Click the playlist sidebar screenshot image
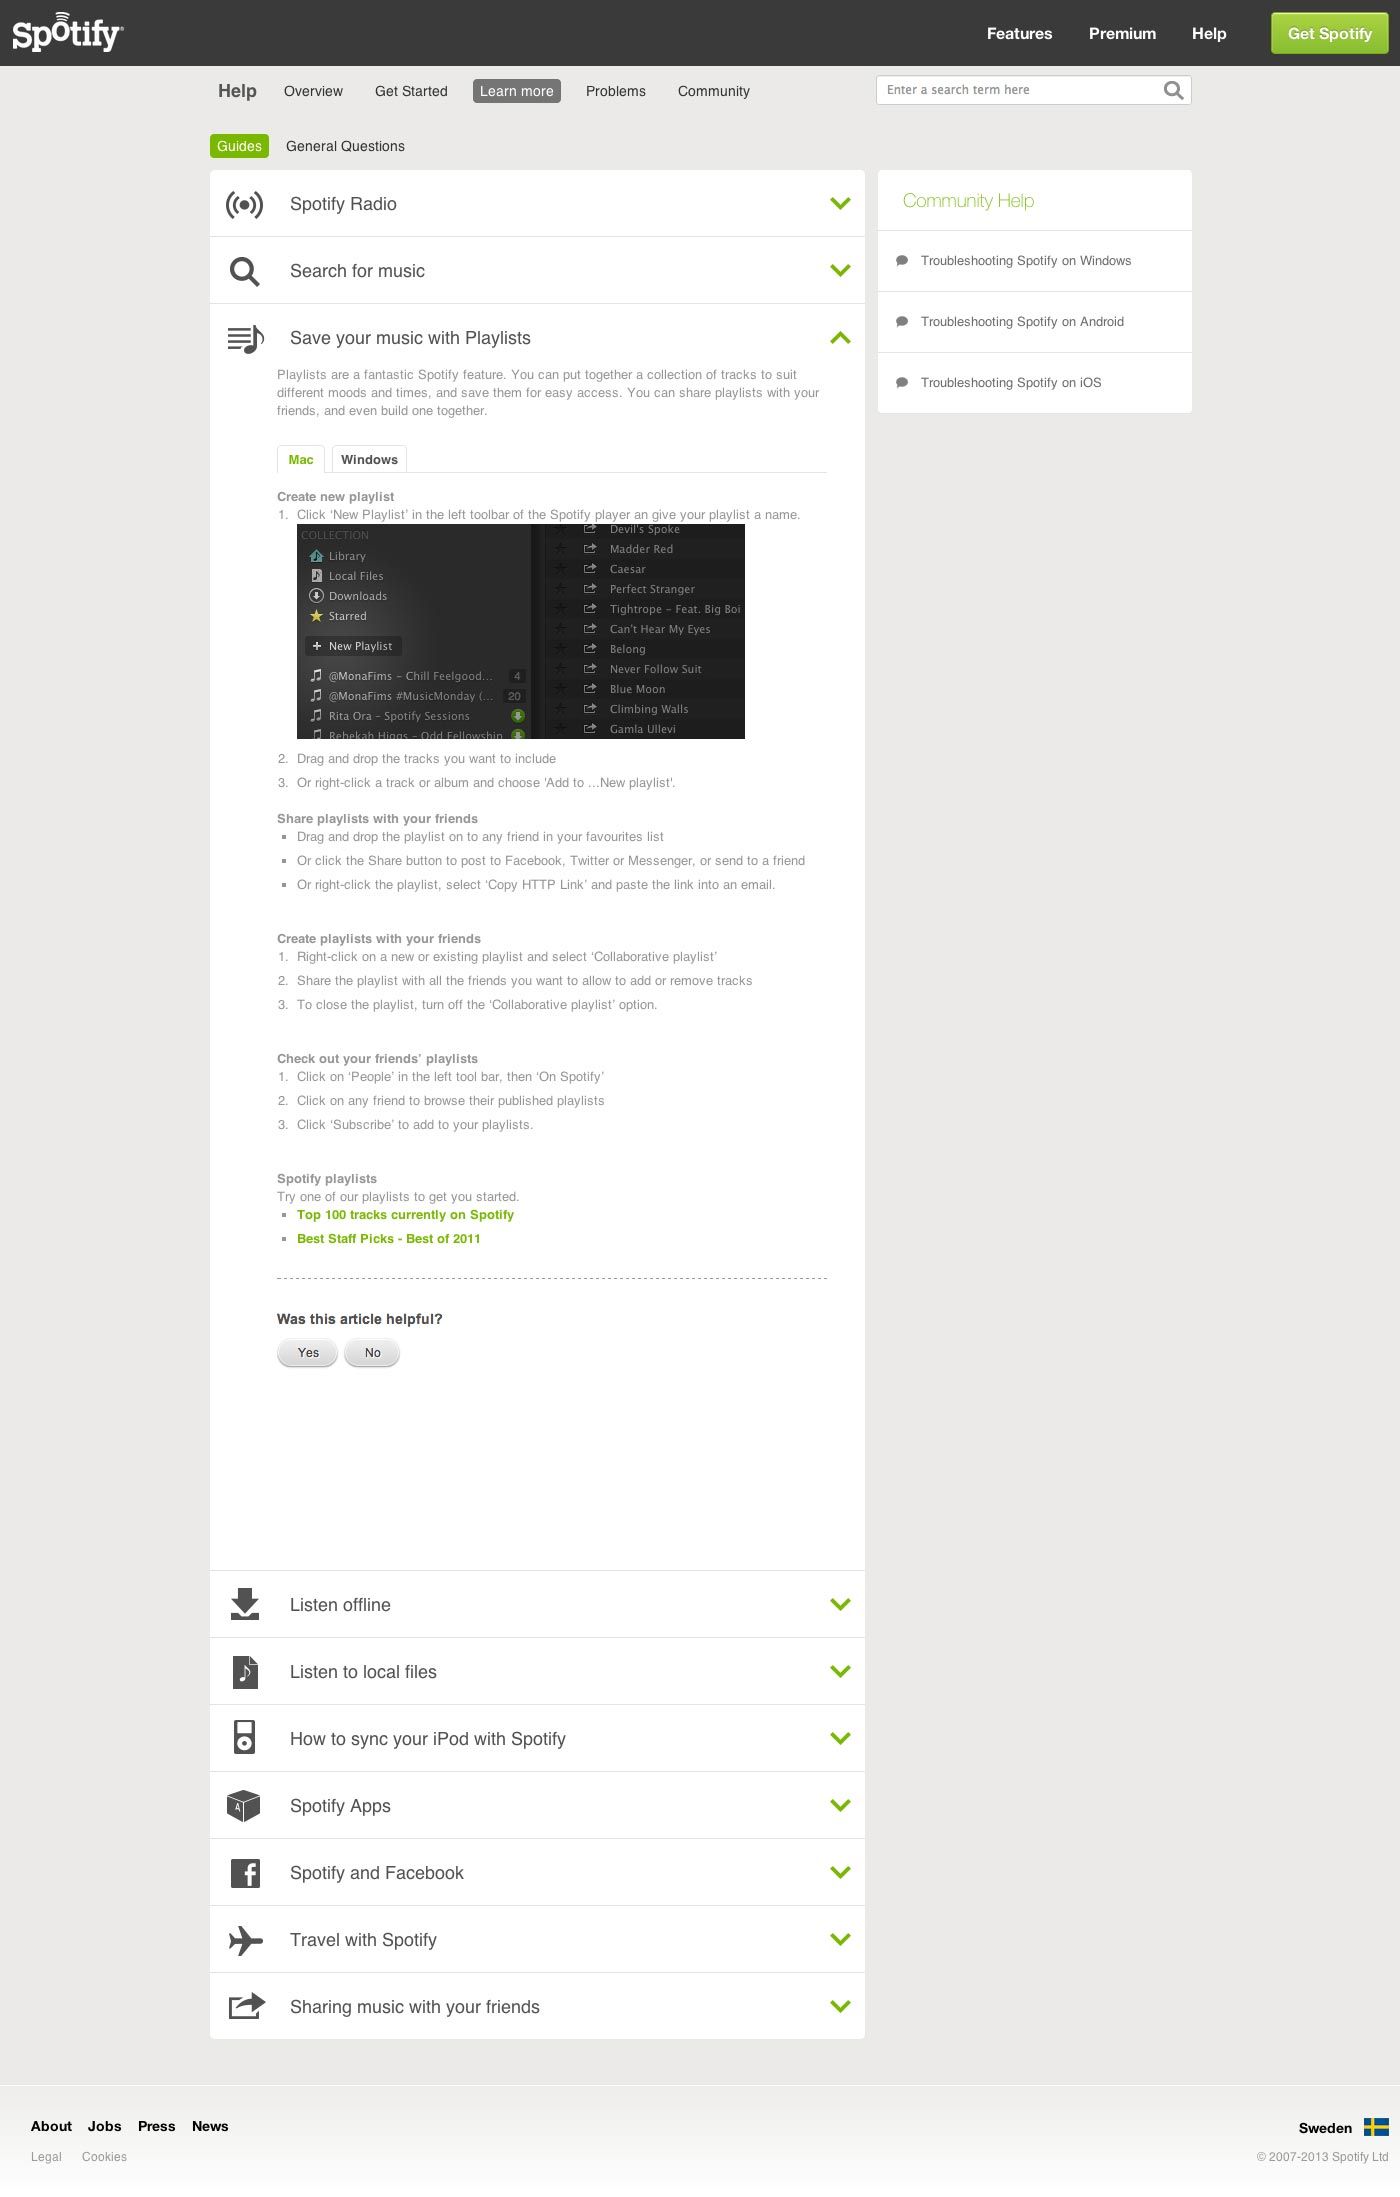1400x2197 pixels. point(521,631)
